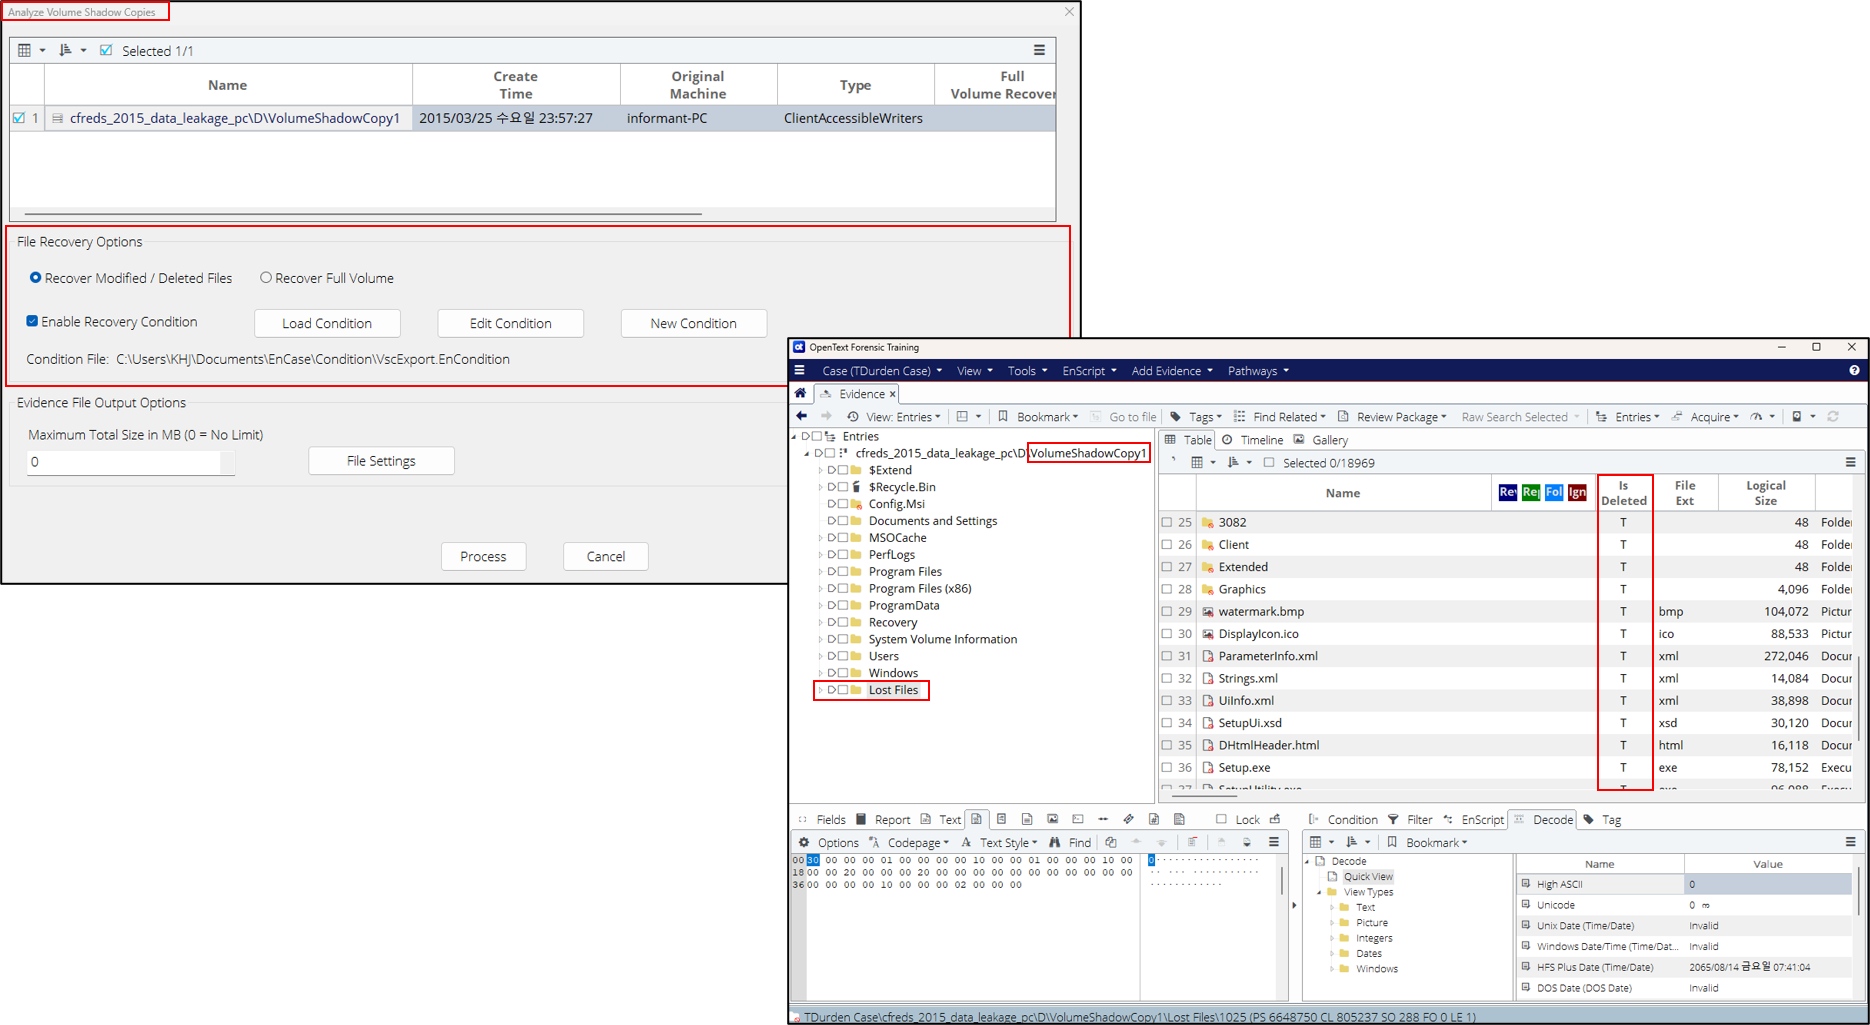Toggle the 'Enable Recovery Condition' checkbox
Screen dimensions: 1870x1025
click(32, 322)
